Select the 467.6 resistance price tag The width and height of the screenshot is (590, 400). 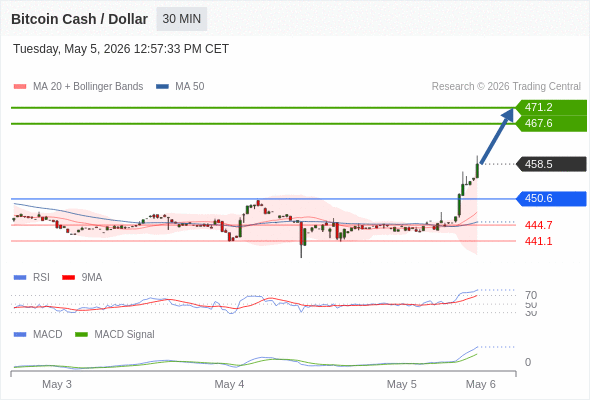551,123
